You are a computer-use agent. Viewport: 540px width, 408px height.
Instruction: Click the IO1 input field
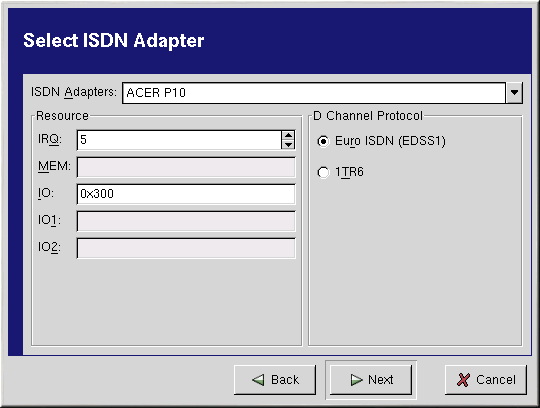(186, 221)
